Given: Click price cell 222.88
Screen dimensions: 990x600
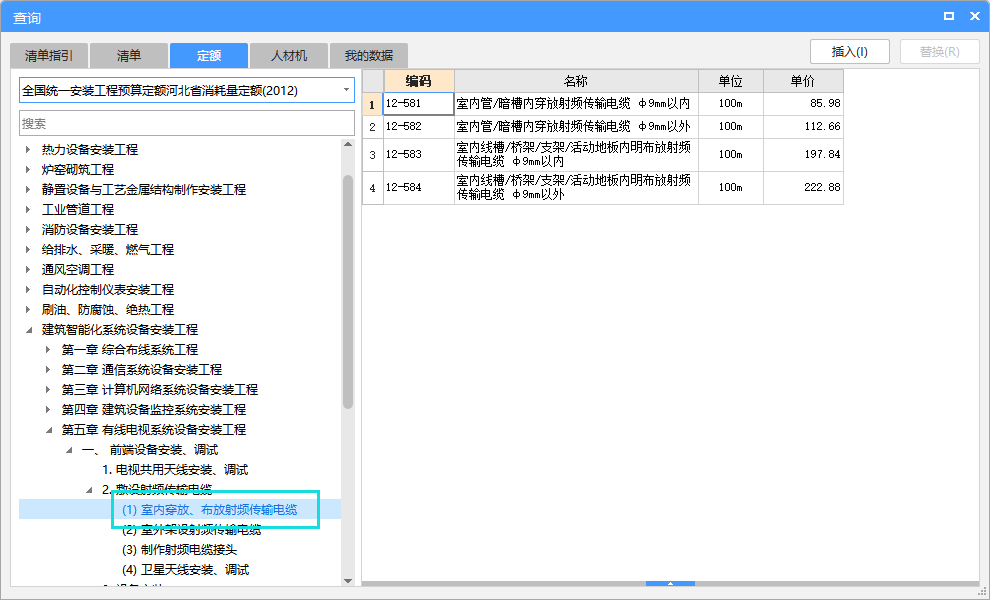Looking at the screenshot, I should 803,188.
